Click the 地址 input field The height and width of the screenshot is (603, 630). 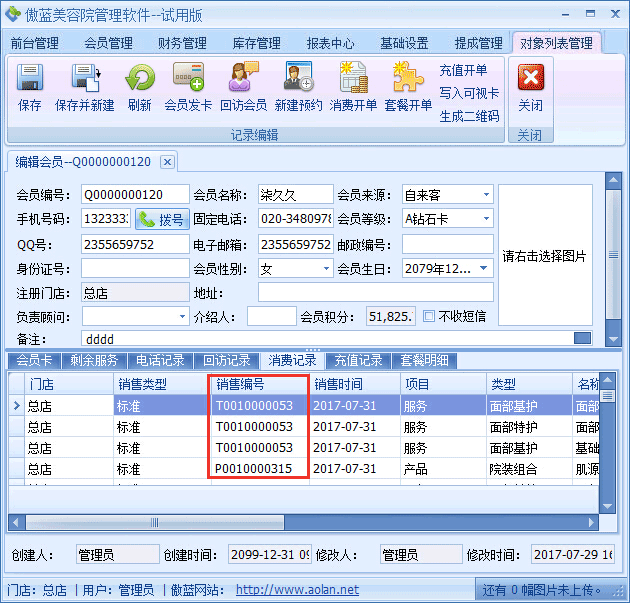pos(376,292)
